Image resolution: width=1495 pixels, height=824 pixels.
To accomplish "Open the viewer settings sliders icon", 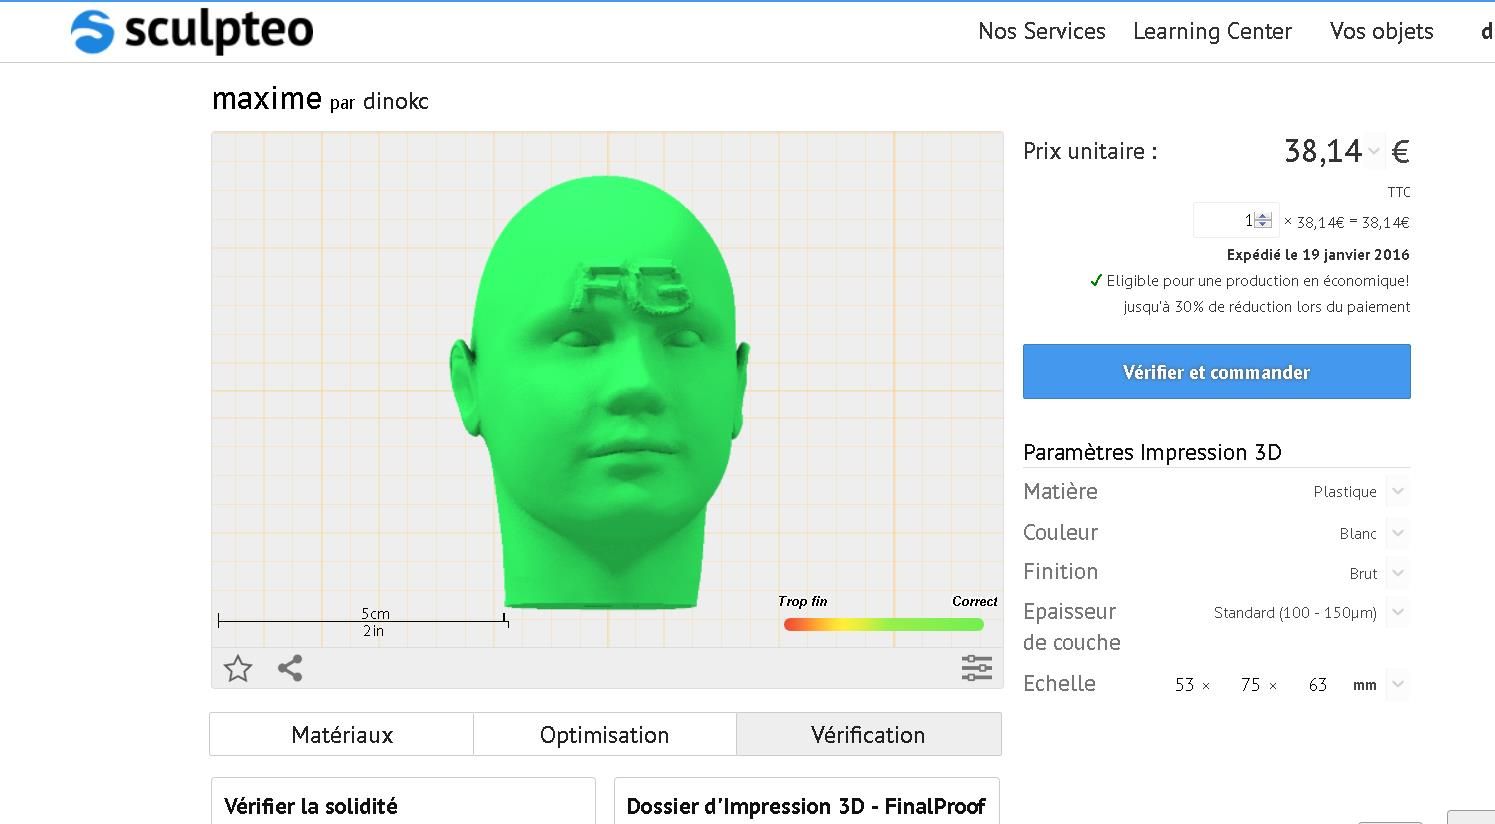I will pyautogui.click(x=977, y=668).
